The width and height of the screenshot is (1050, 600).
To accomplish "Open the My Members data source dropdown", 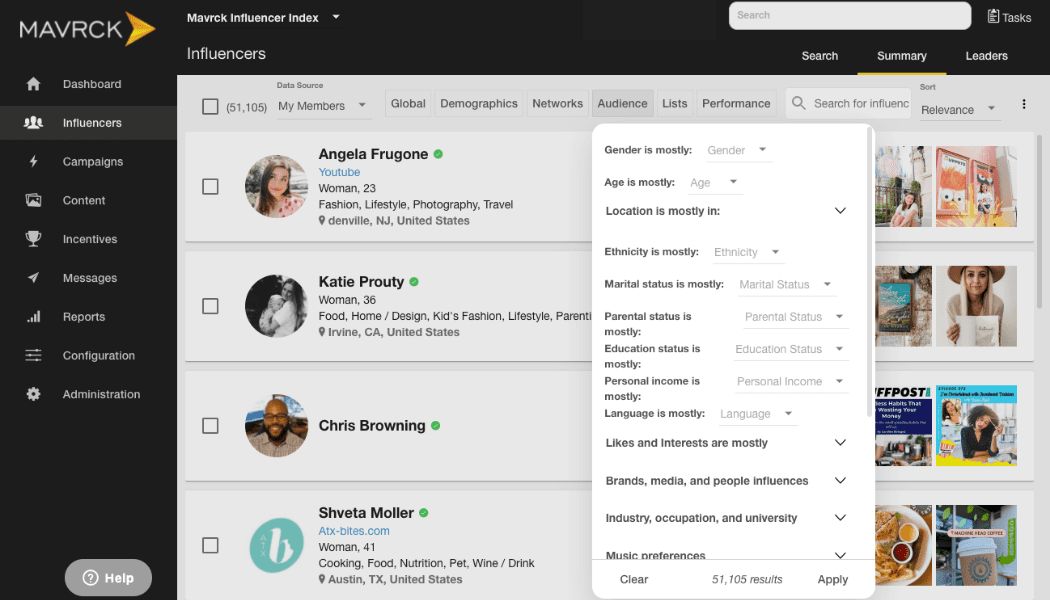I will coord(323,106).
